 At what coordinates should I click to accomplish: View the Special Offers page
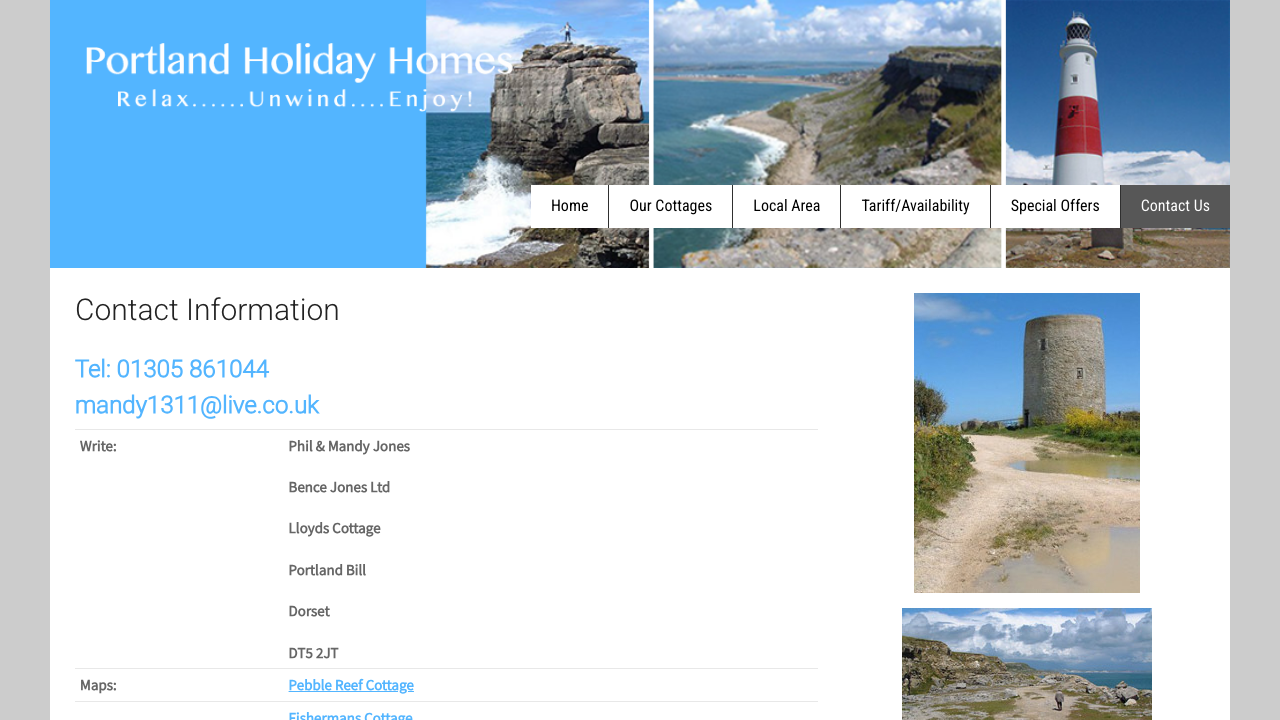(1055, 206)
